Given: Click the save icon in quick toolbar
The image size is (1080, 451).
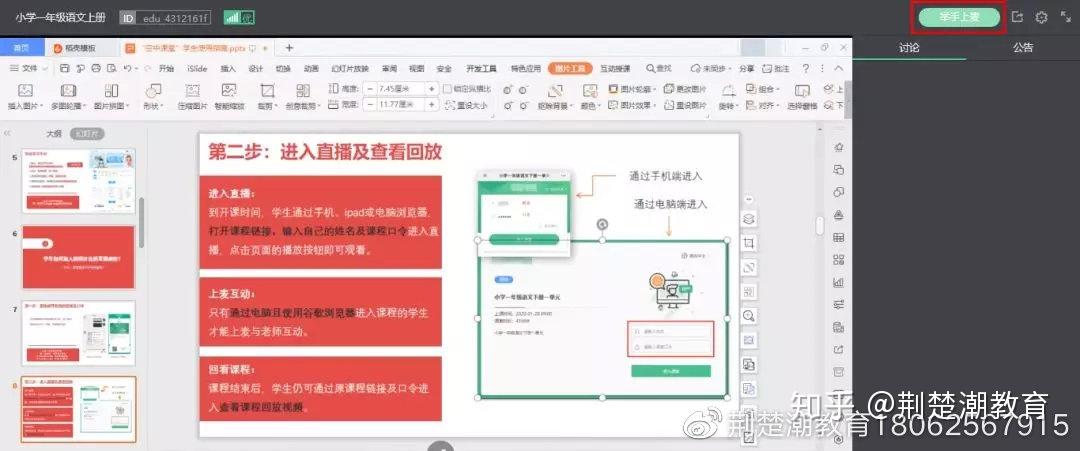Looking at the screenshot, I should [x=65, y=68].
